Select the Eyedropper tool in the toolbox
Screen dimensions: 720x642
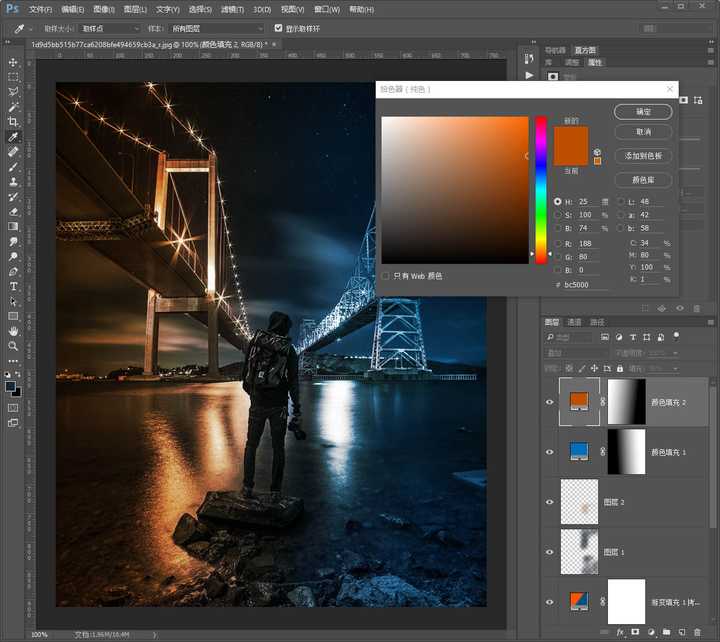[13, 137]
